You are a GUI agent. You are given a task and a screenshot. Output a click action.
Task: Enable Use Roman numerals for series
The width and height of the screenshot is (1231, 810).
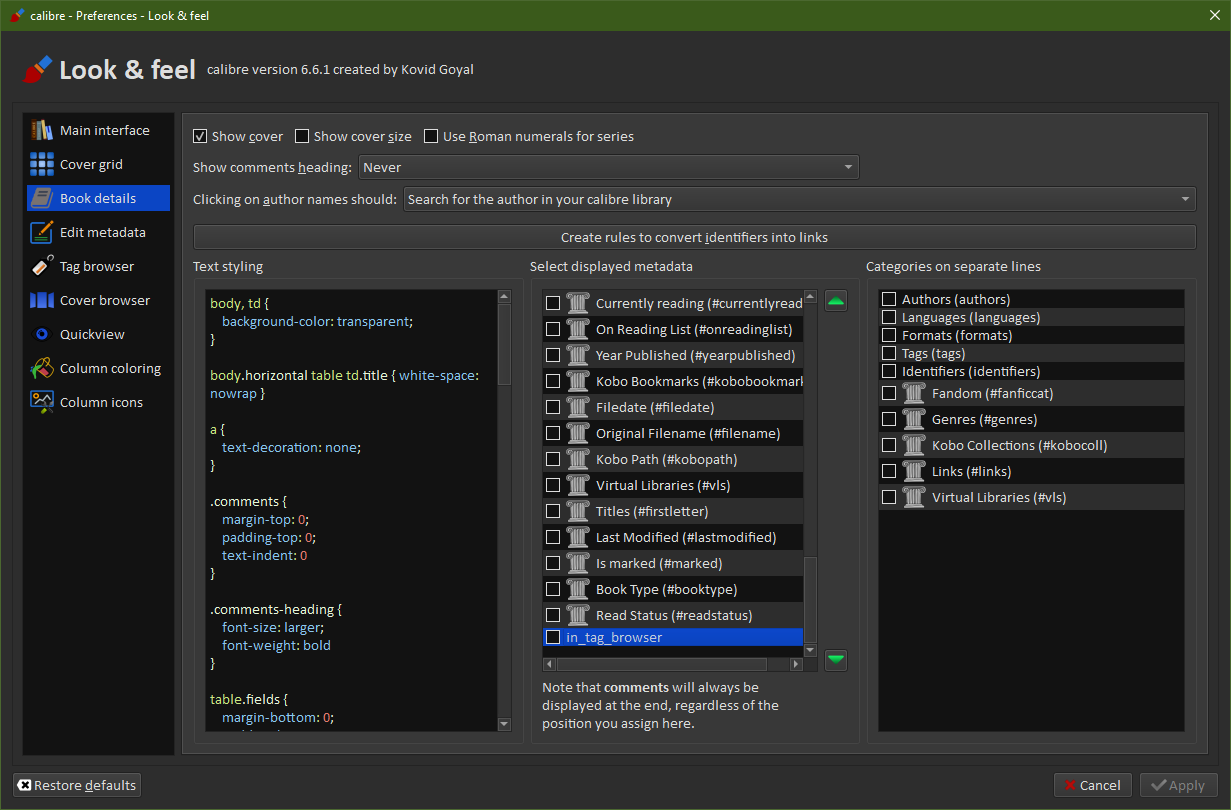pos(432,136)
